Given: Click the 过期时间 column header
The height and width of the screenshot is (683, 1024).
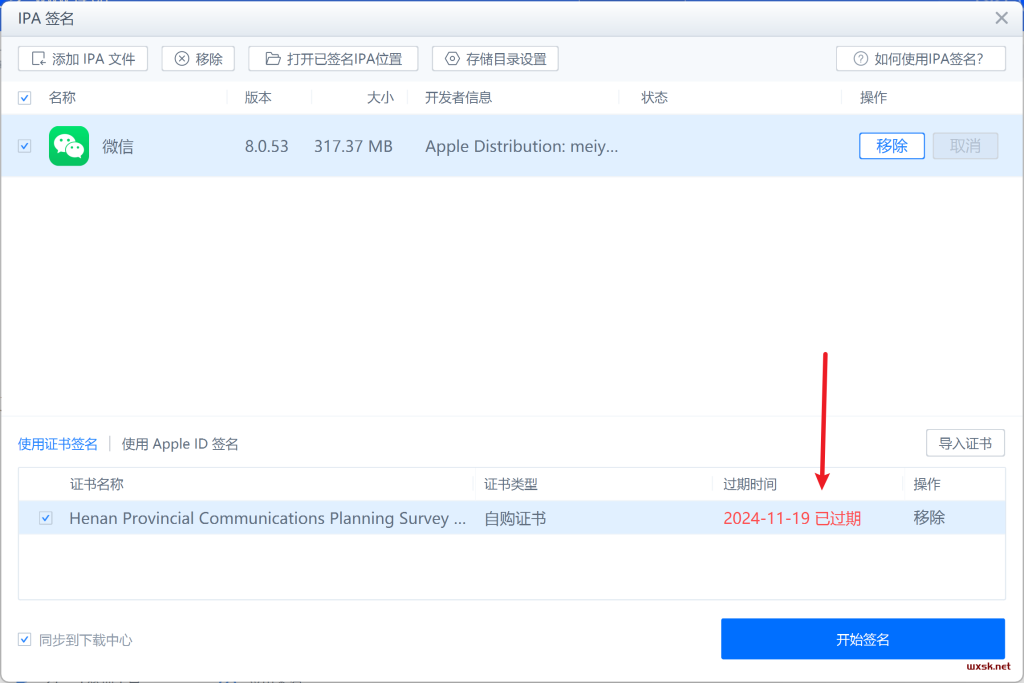Looking at the screenshot, I should click(750, 484).
